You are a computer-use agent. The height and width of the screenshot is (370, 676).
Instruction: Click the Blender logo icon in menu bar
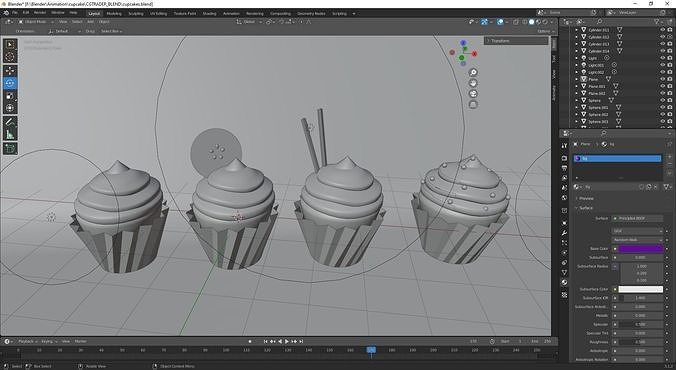(6, 13)
